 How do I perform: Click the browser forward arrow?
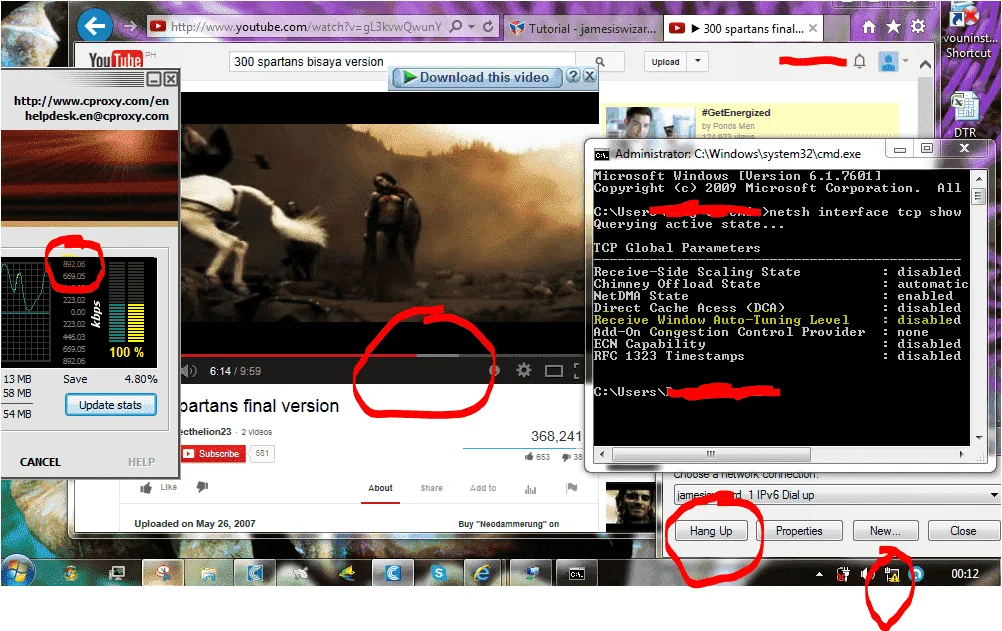click(x=130, y=27)
